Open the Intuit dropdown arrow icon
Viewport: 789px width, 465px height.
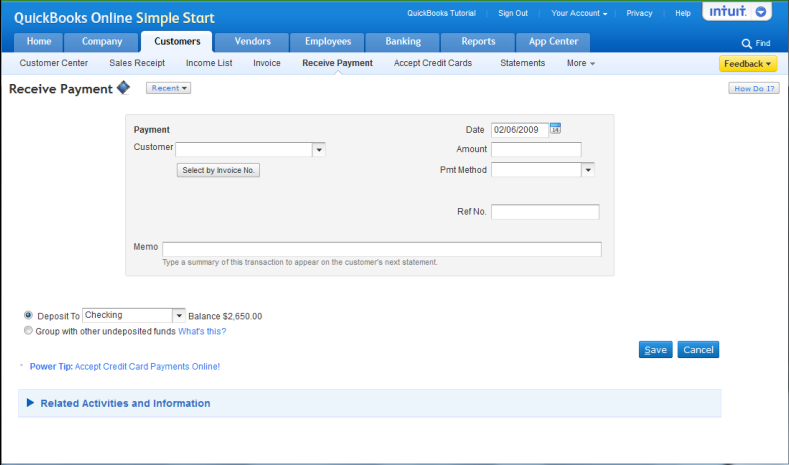[x=761, y=12]
